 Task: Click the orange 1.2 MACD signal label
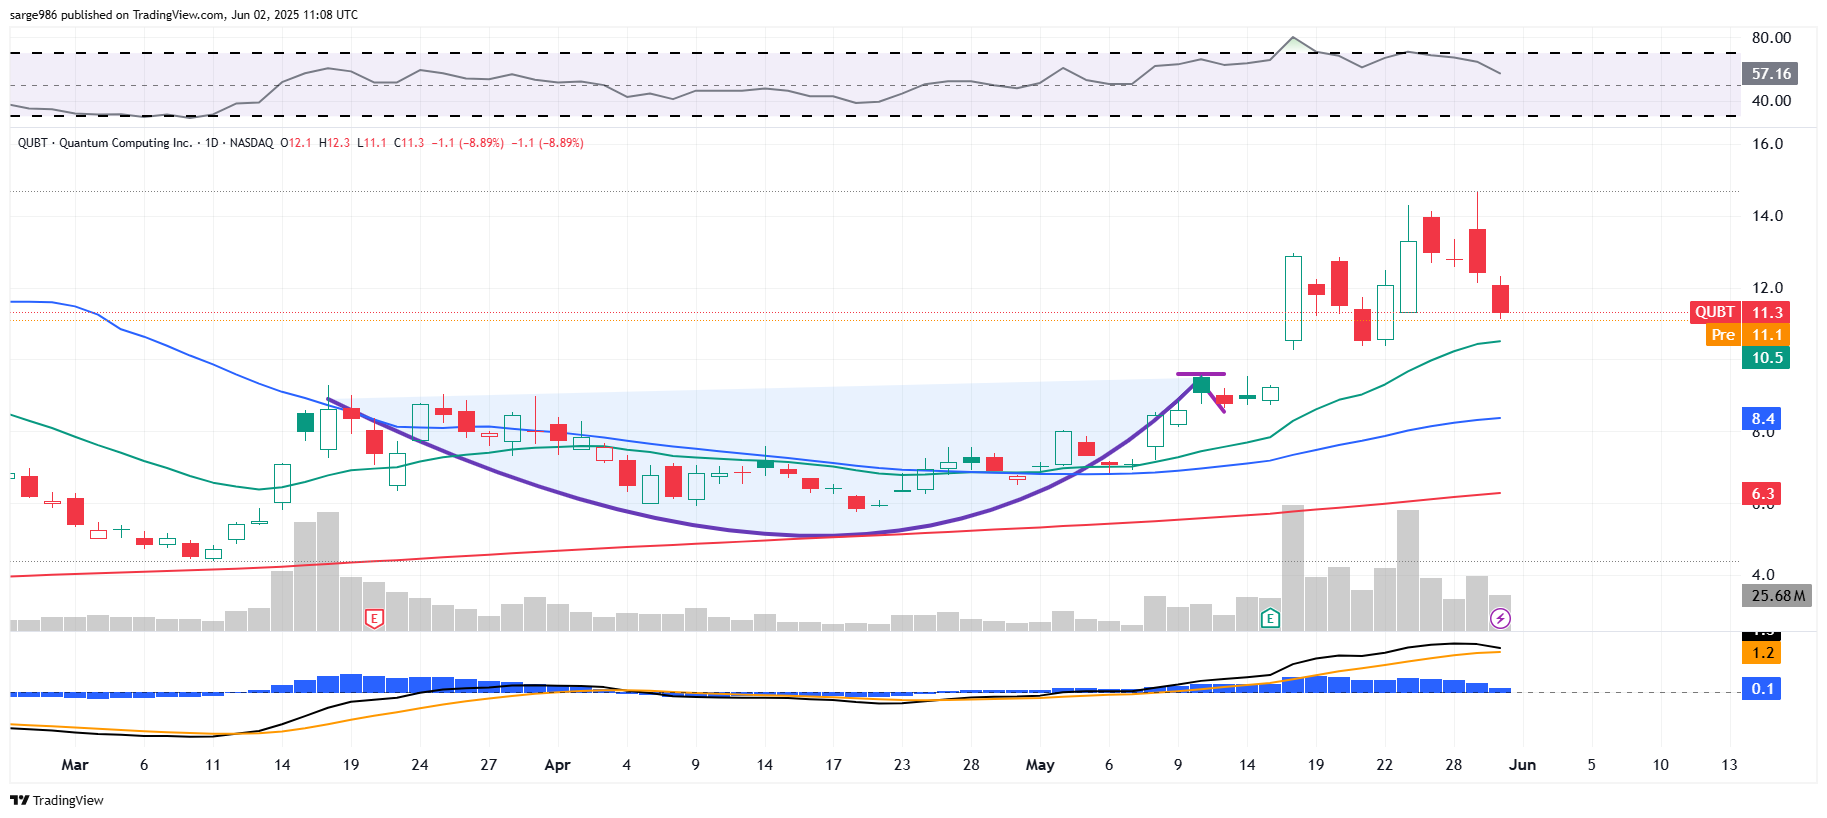1762,653
